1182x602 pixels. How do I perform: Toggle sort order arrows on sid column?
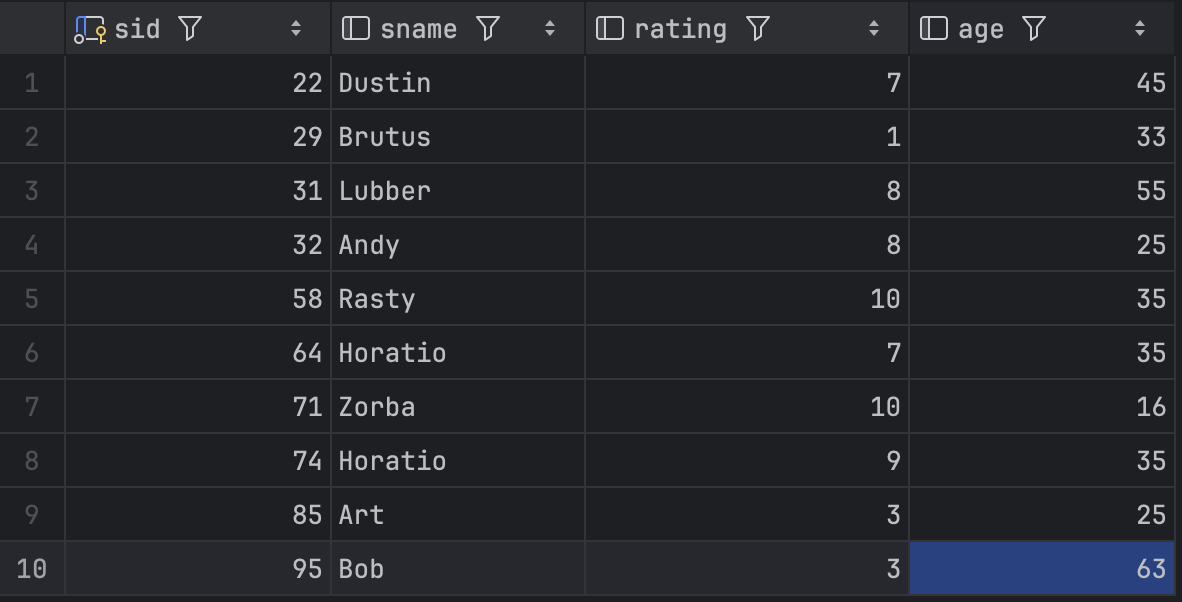click(296, 29)
